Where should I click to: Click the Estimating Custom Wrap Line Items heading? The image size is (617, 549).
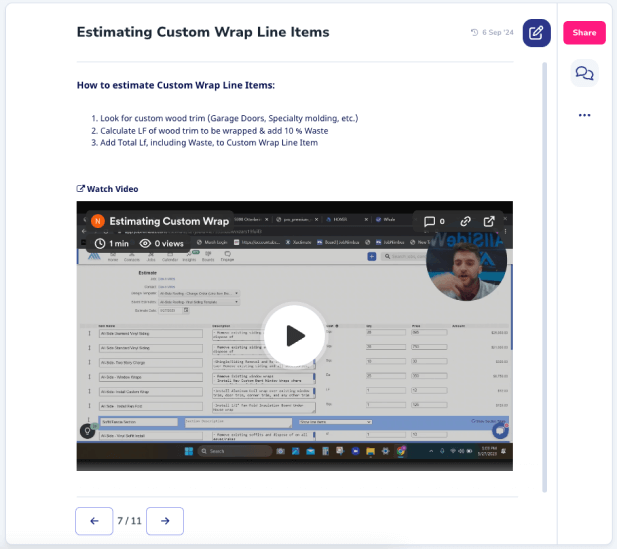203,32
